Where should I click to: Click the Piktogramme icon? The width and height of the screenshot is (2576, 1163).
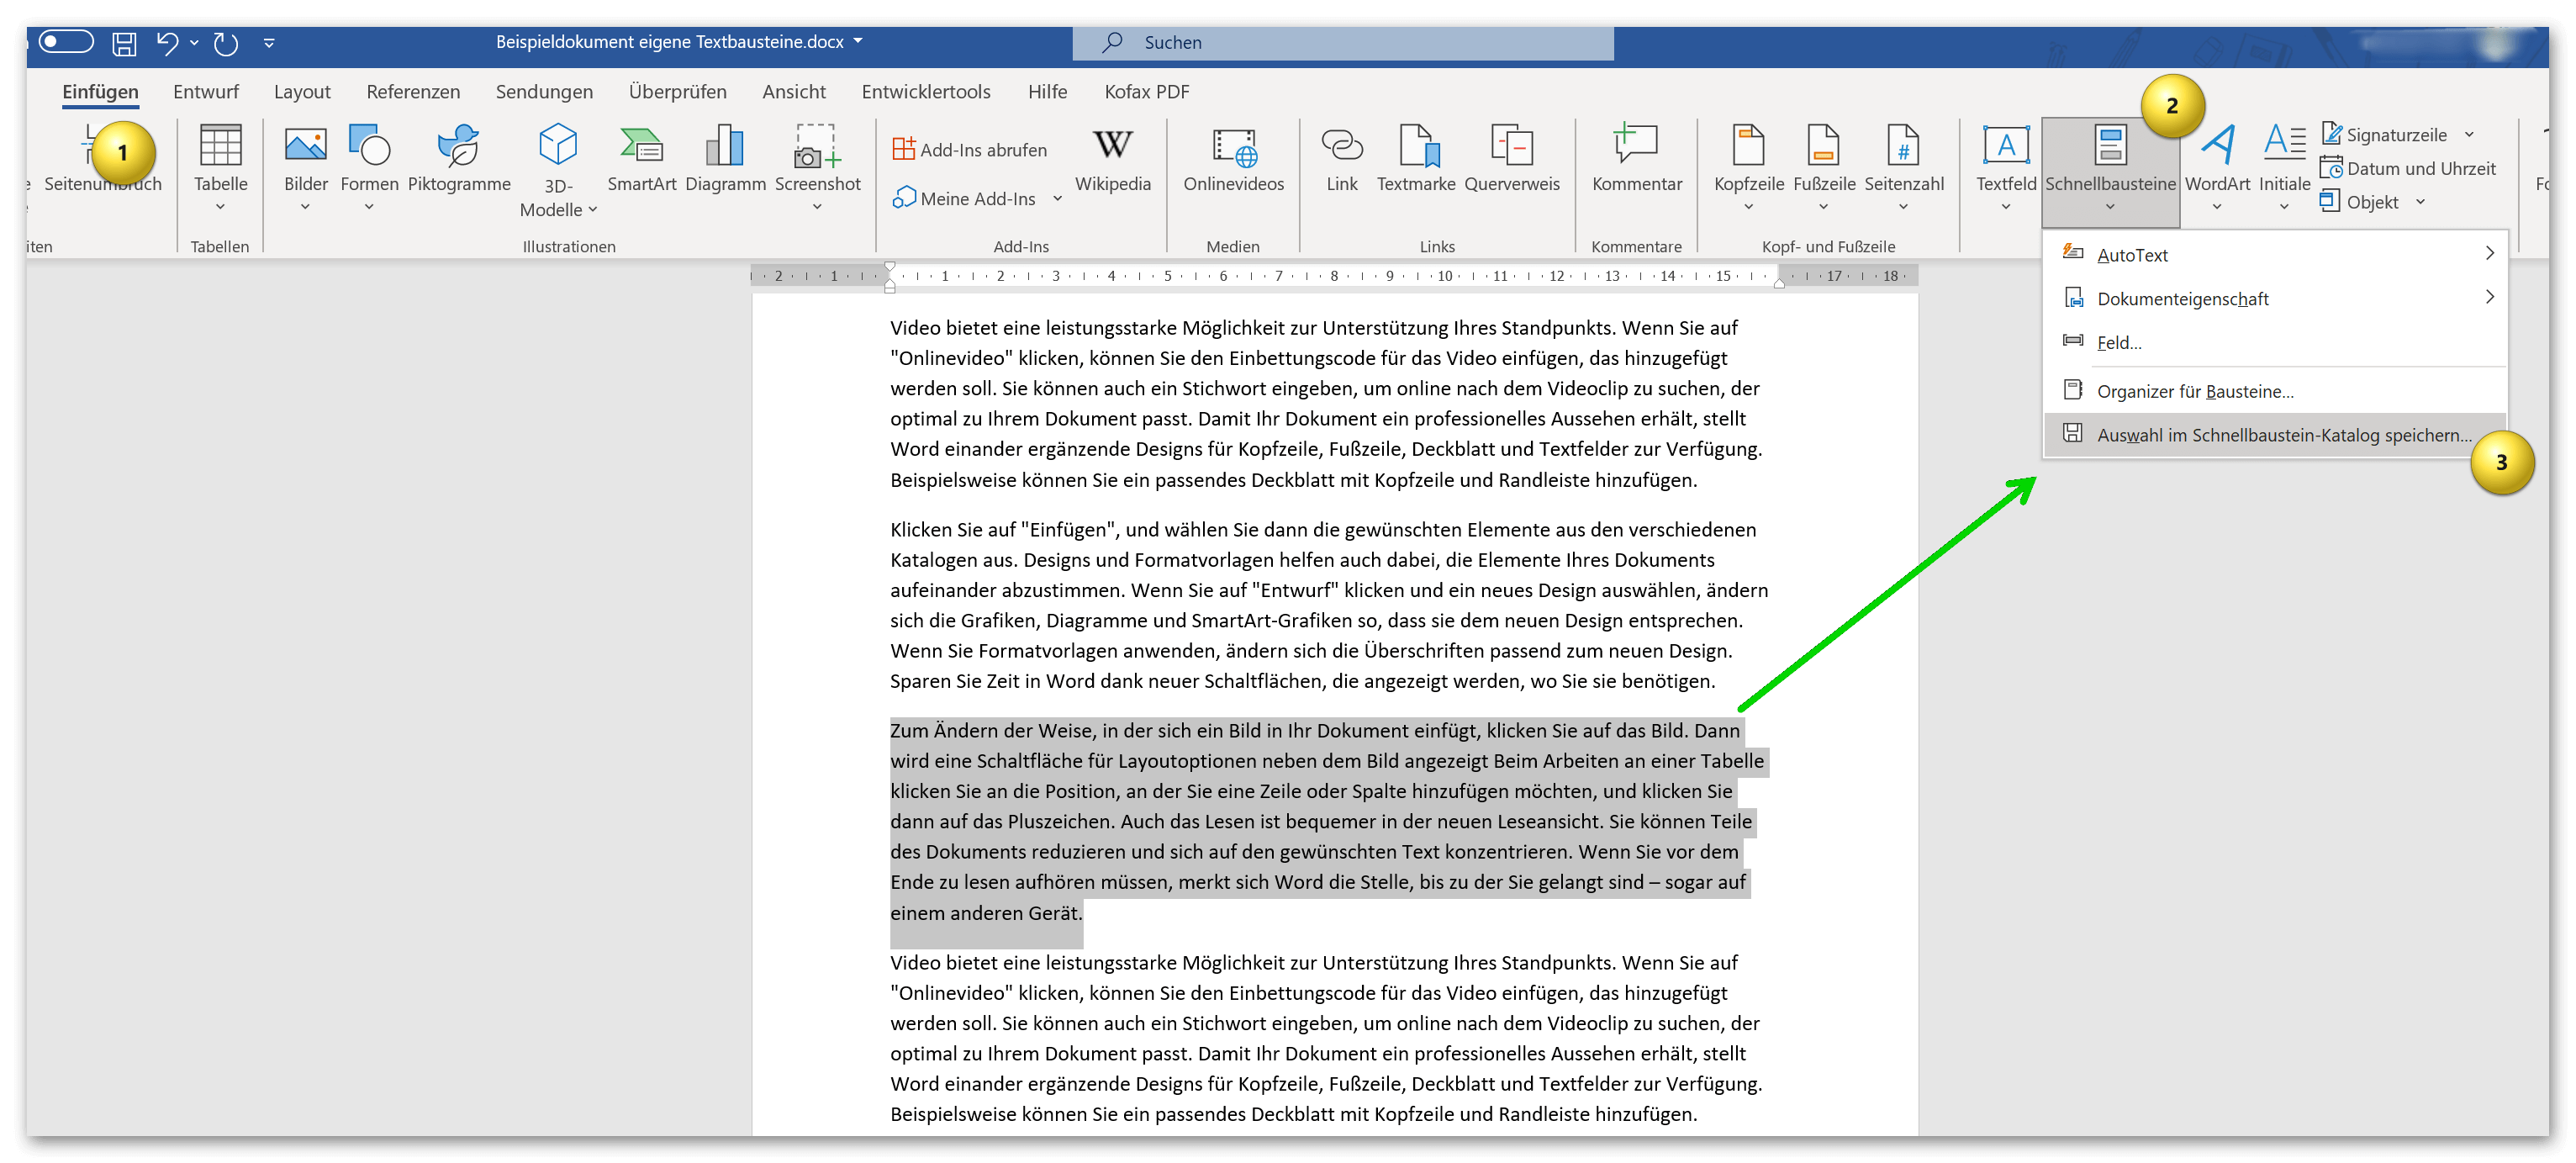(459, 145)
